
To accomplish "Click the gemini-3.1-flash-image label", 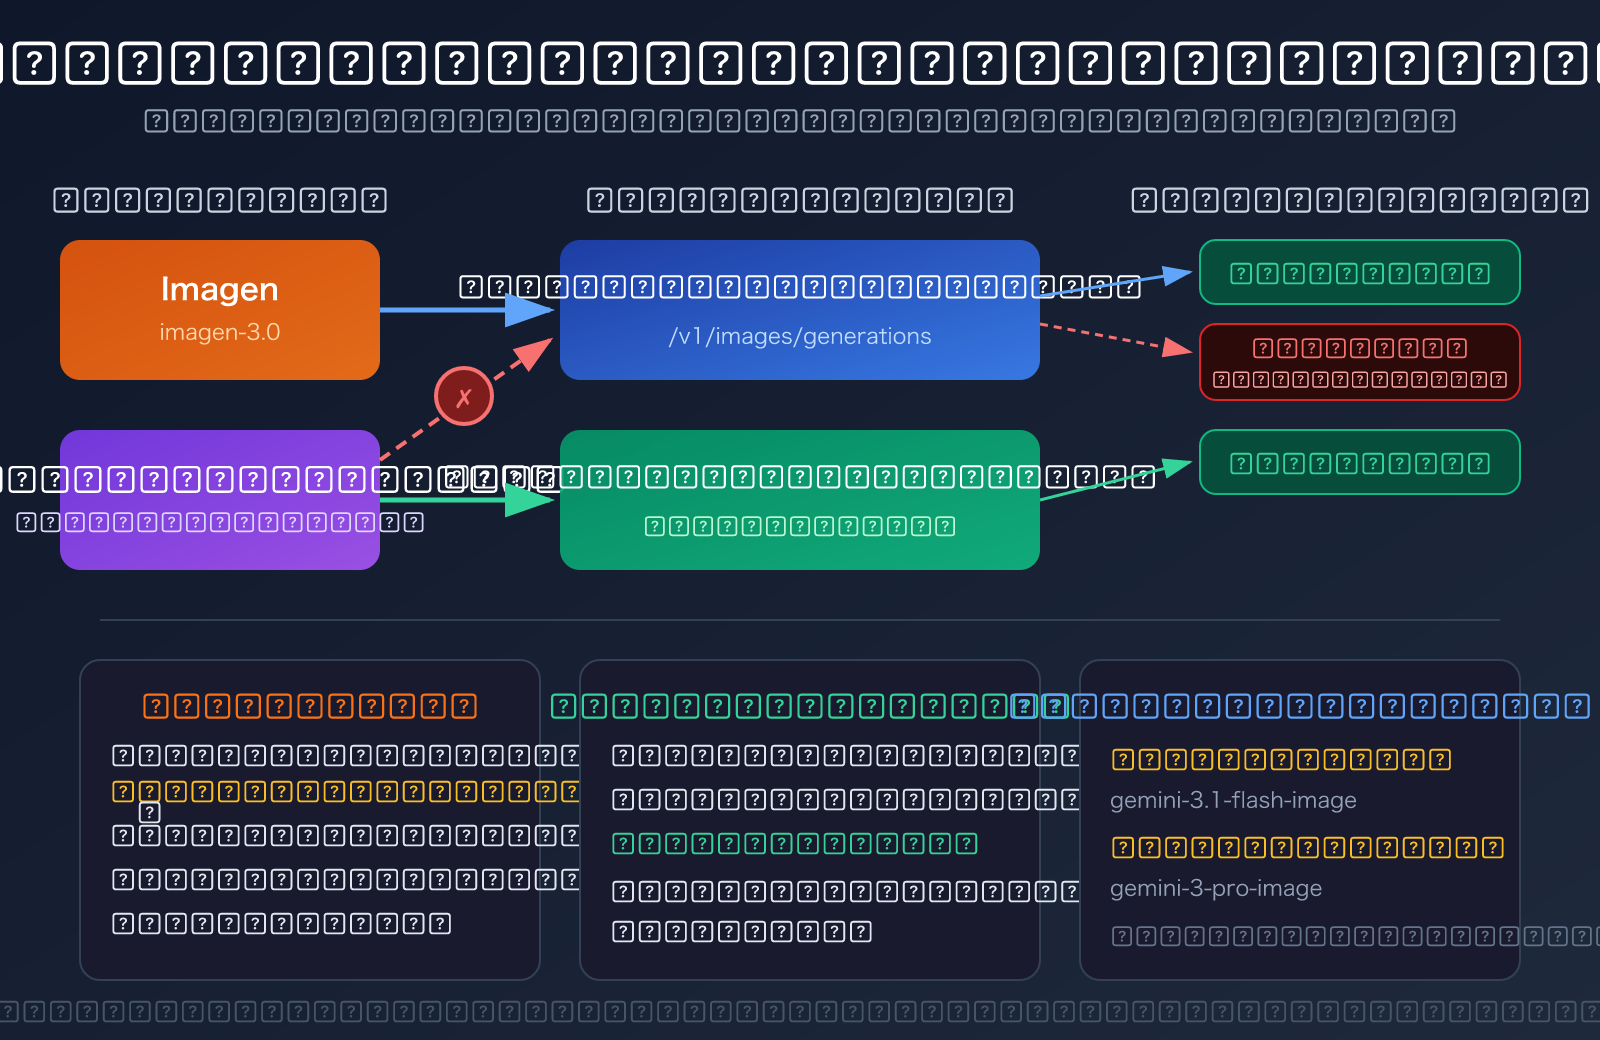I will tap(1235, 800).
